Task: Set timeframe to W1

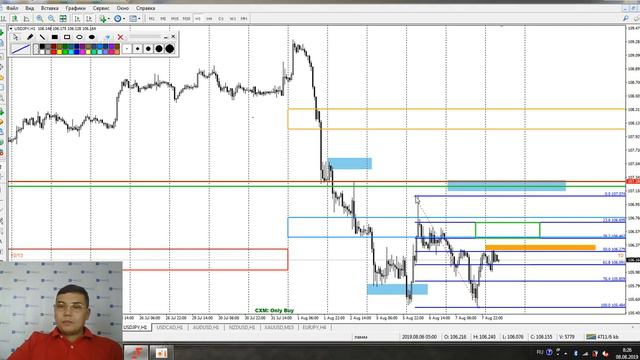Action: (x=233, y=19)
